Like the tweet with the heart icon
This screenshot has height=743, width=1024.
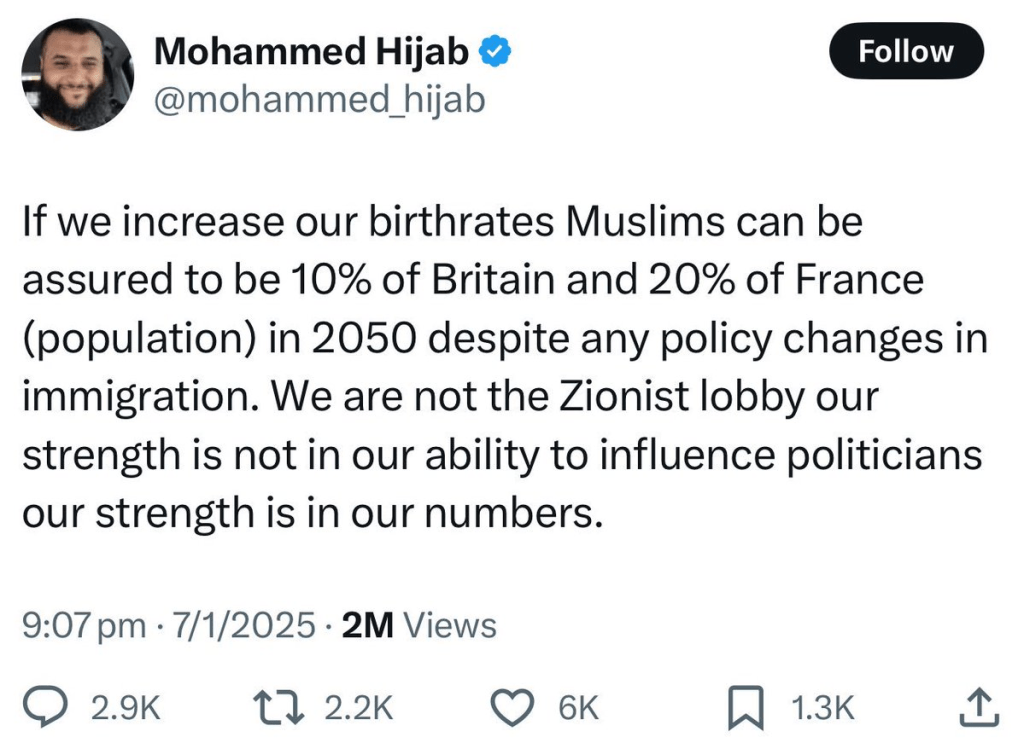pos(514,707)
